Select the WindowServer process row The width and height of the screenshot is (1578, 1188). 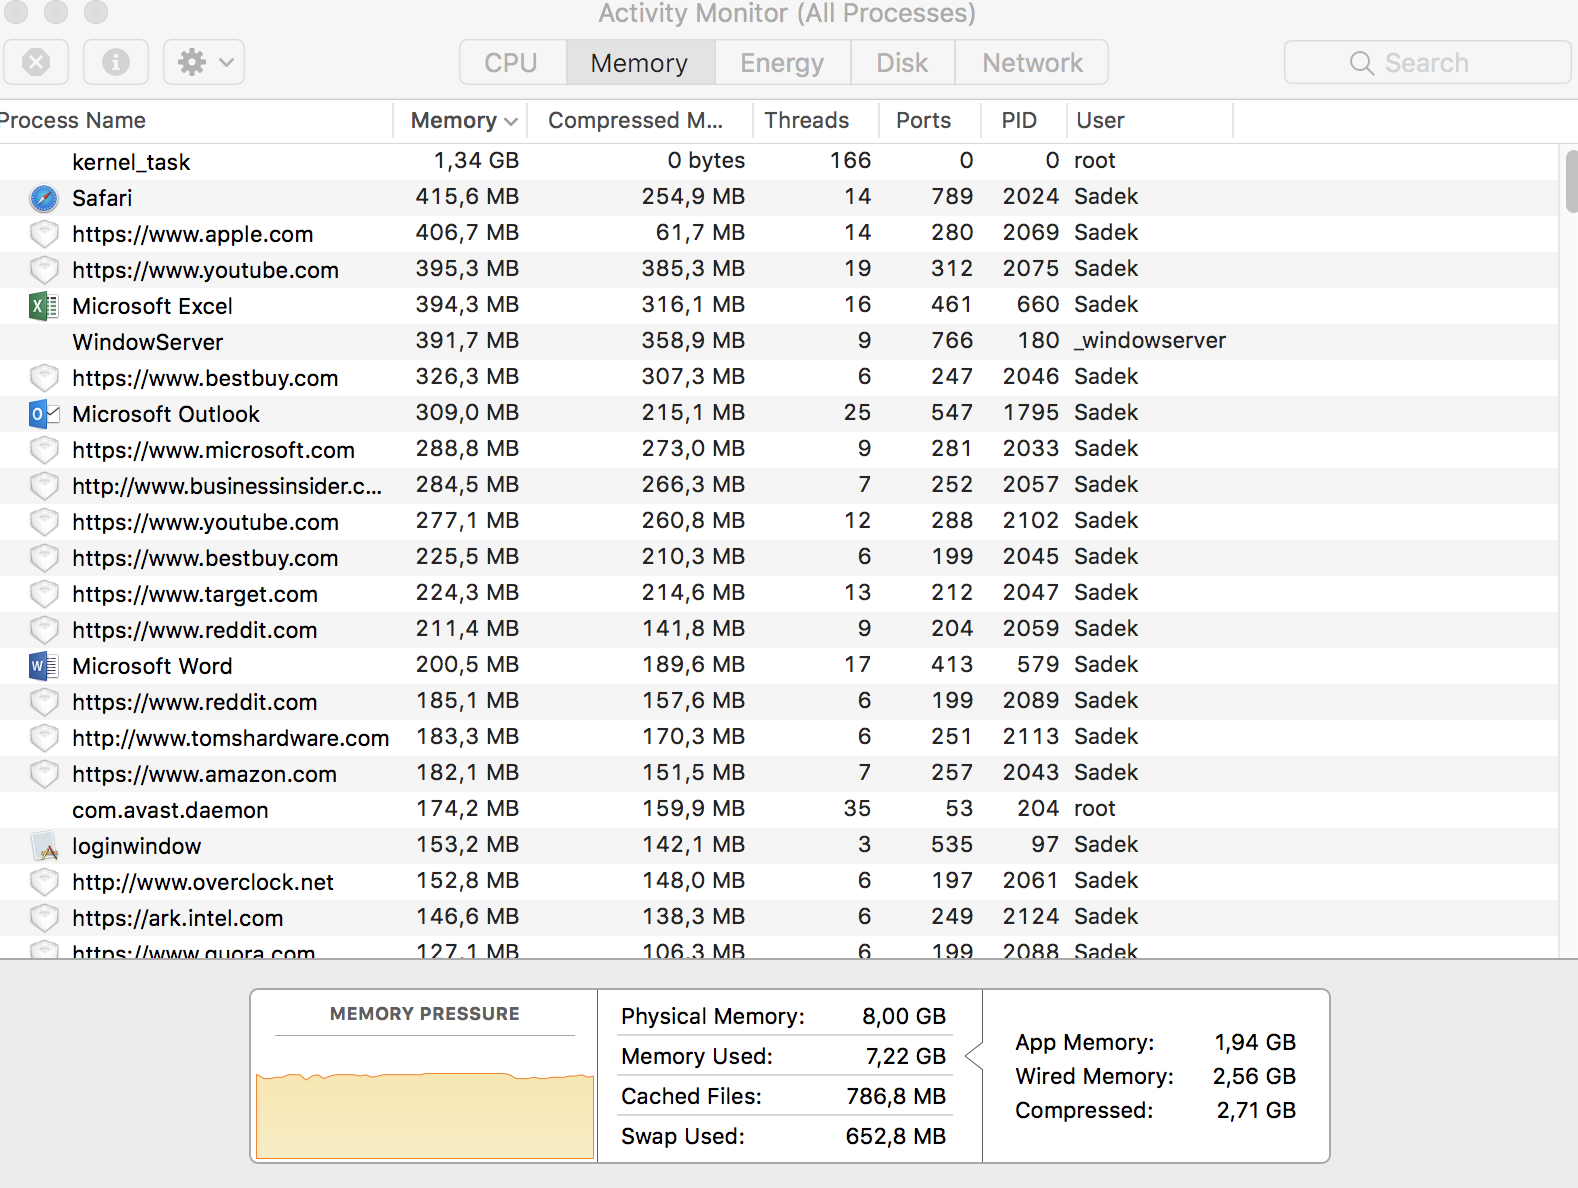coord(779,341)
